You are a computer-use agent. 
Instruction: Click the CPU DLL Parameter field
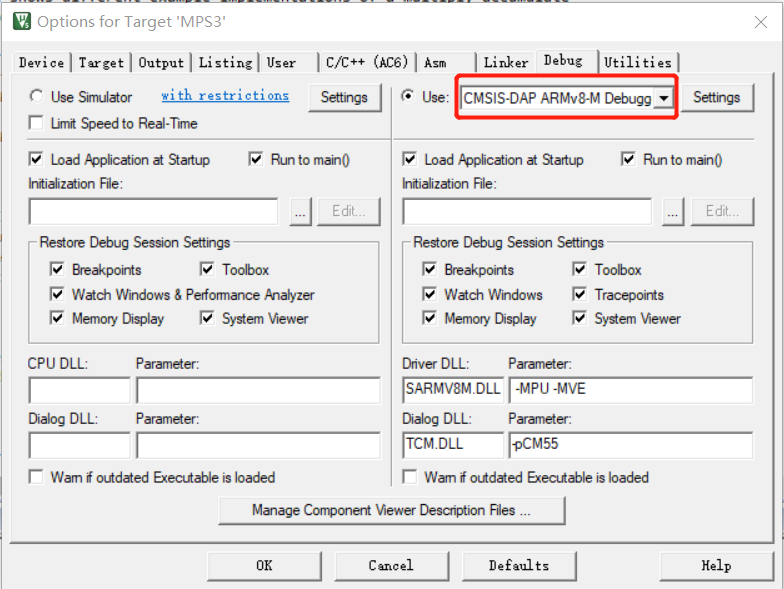pos(258,390)
